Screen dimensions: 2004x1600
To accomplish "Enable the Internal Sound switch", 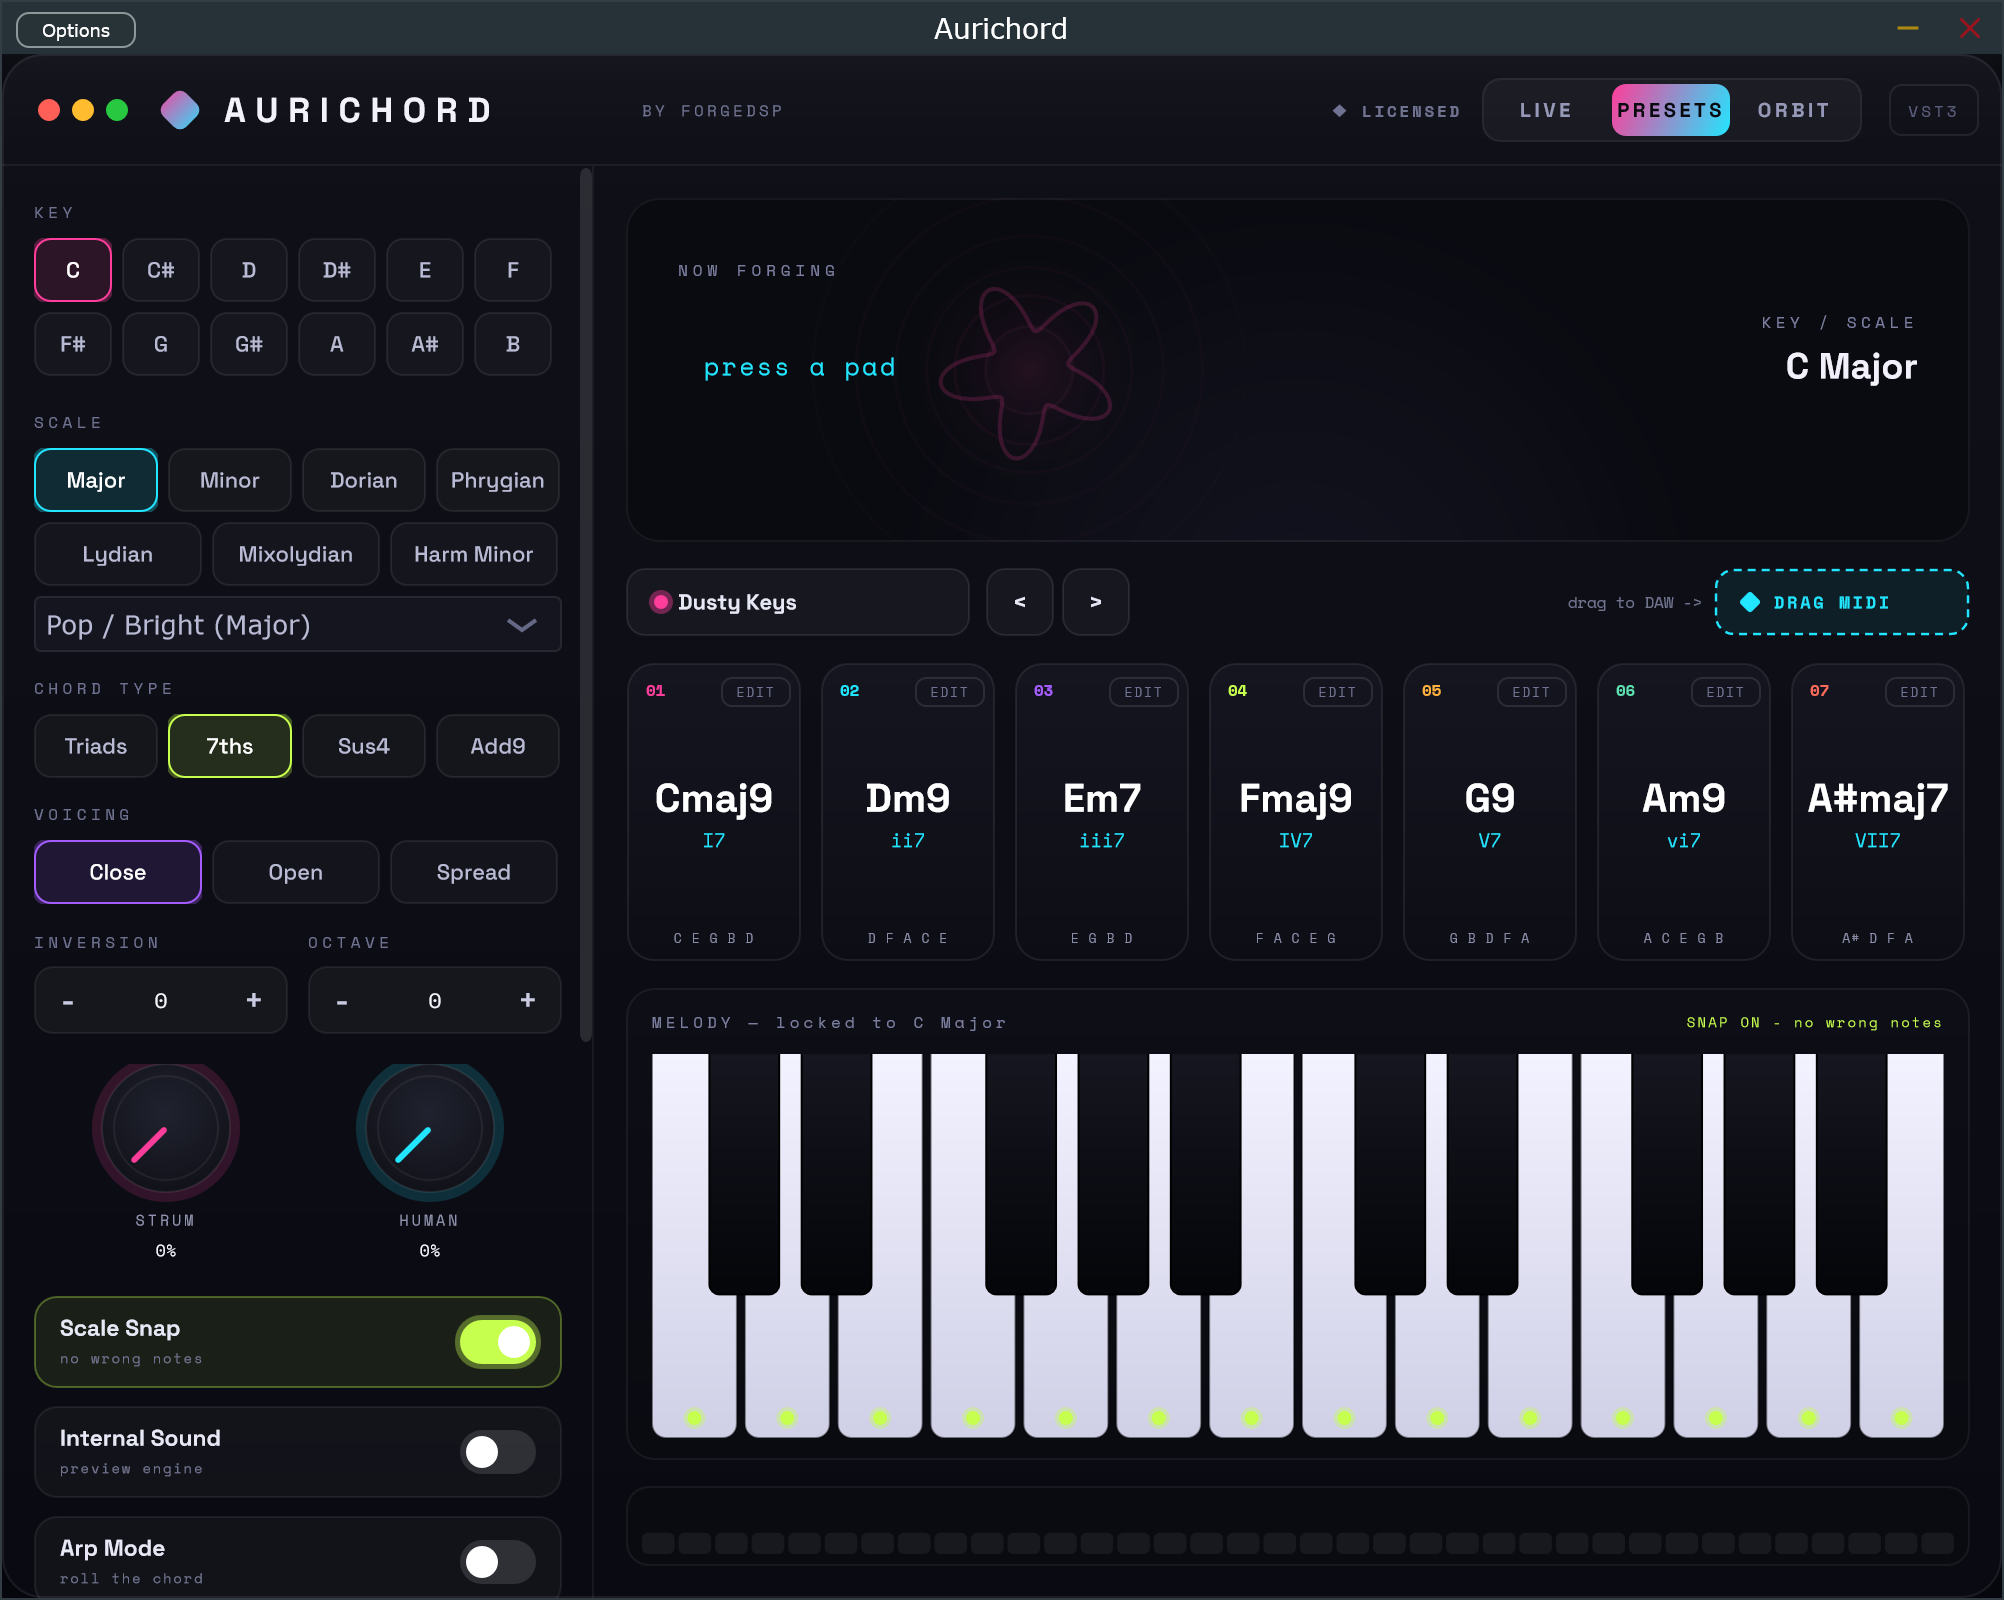I will click(x=498, y=1452).
